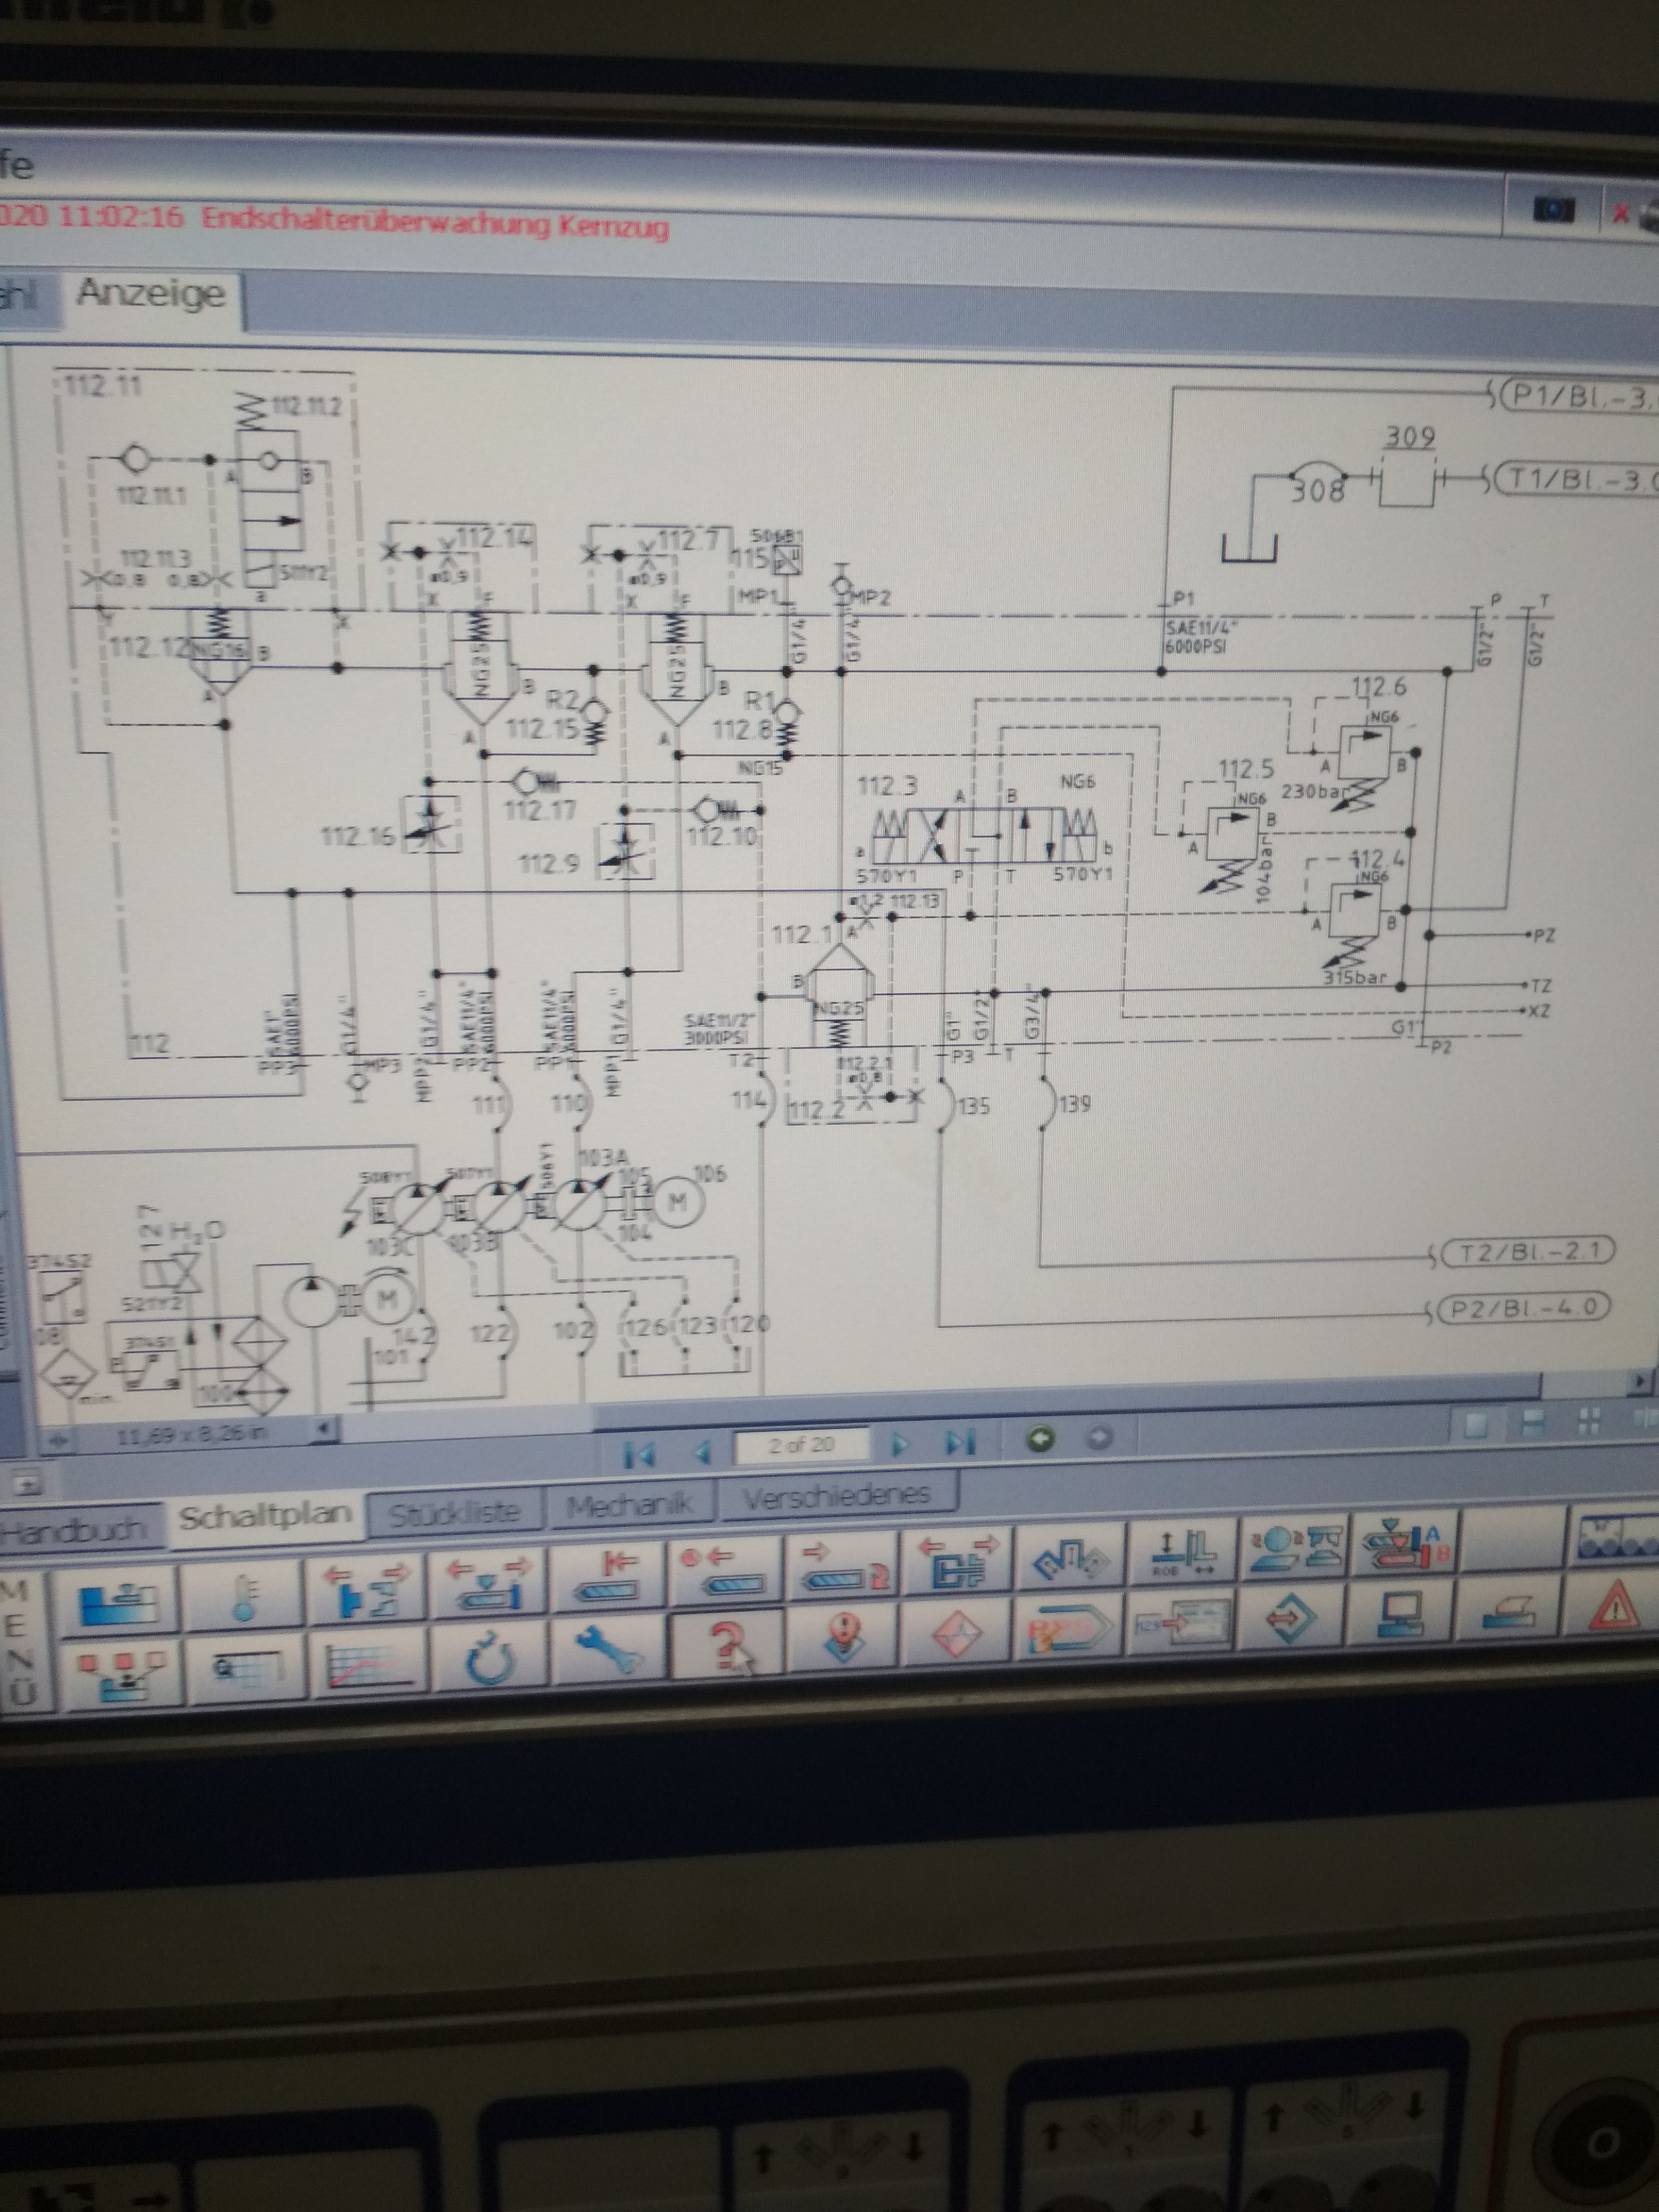Click the camera screenshot icon
Image resolution: width=1659 pixels, height=2212 pixels.
1554,209
